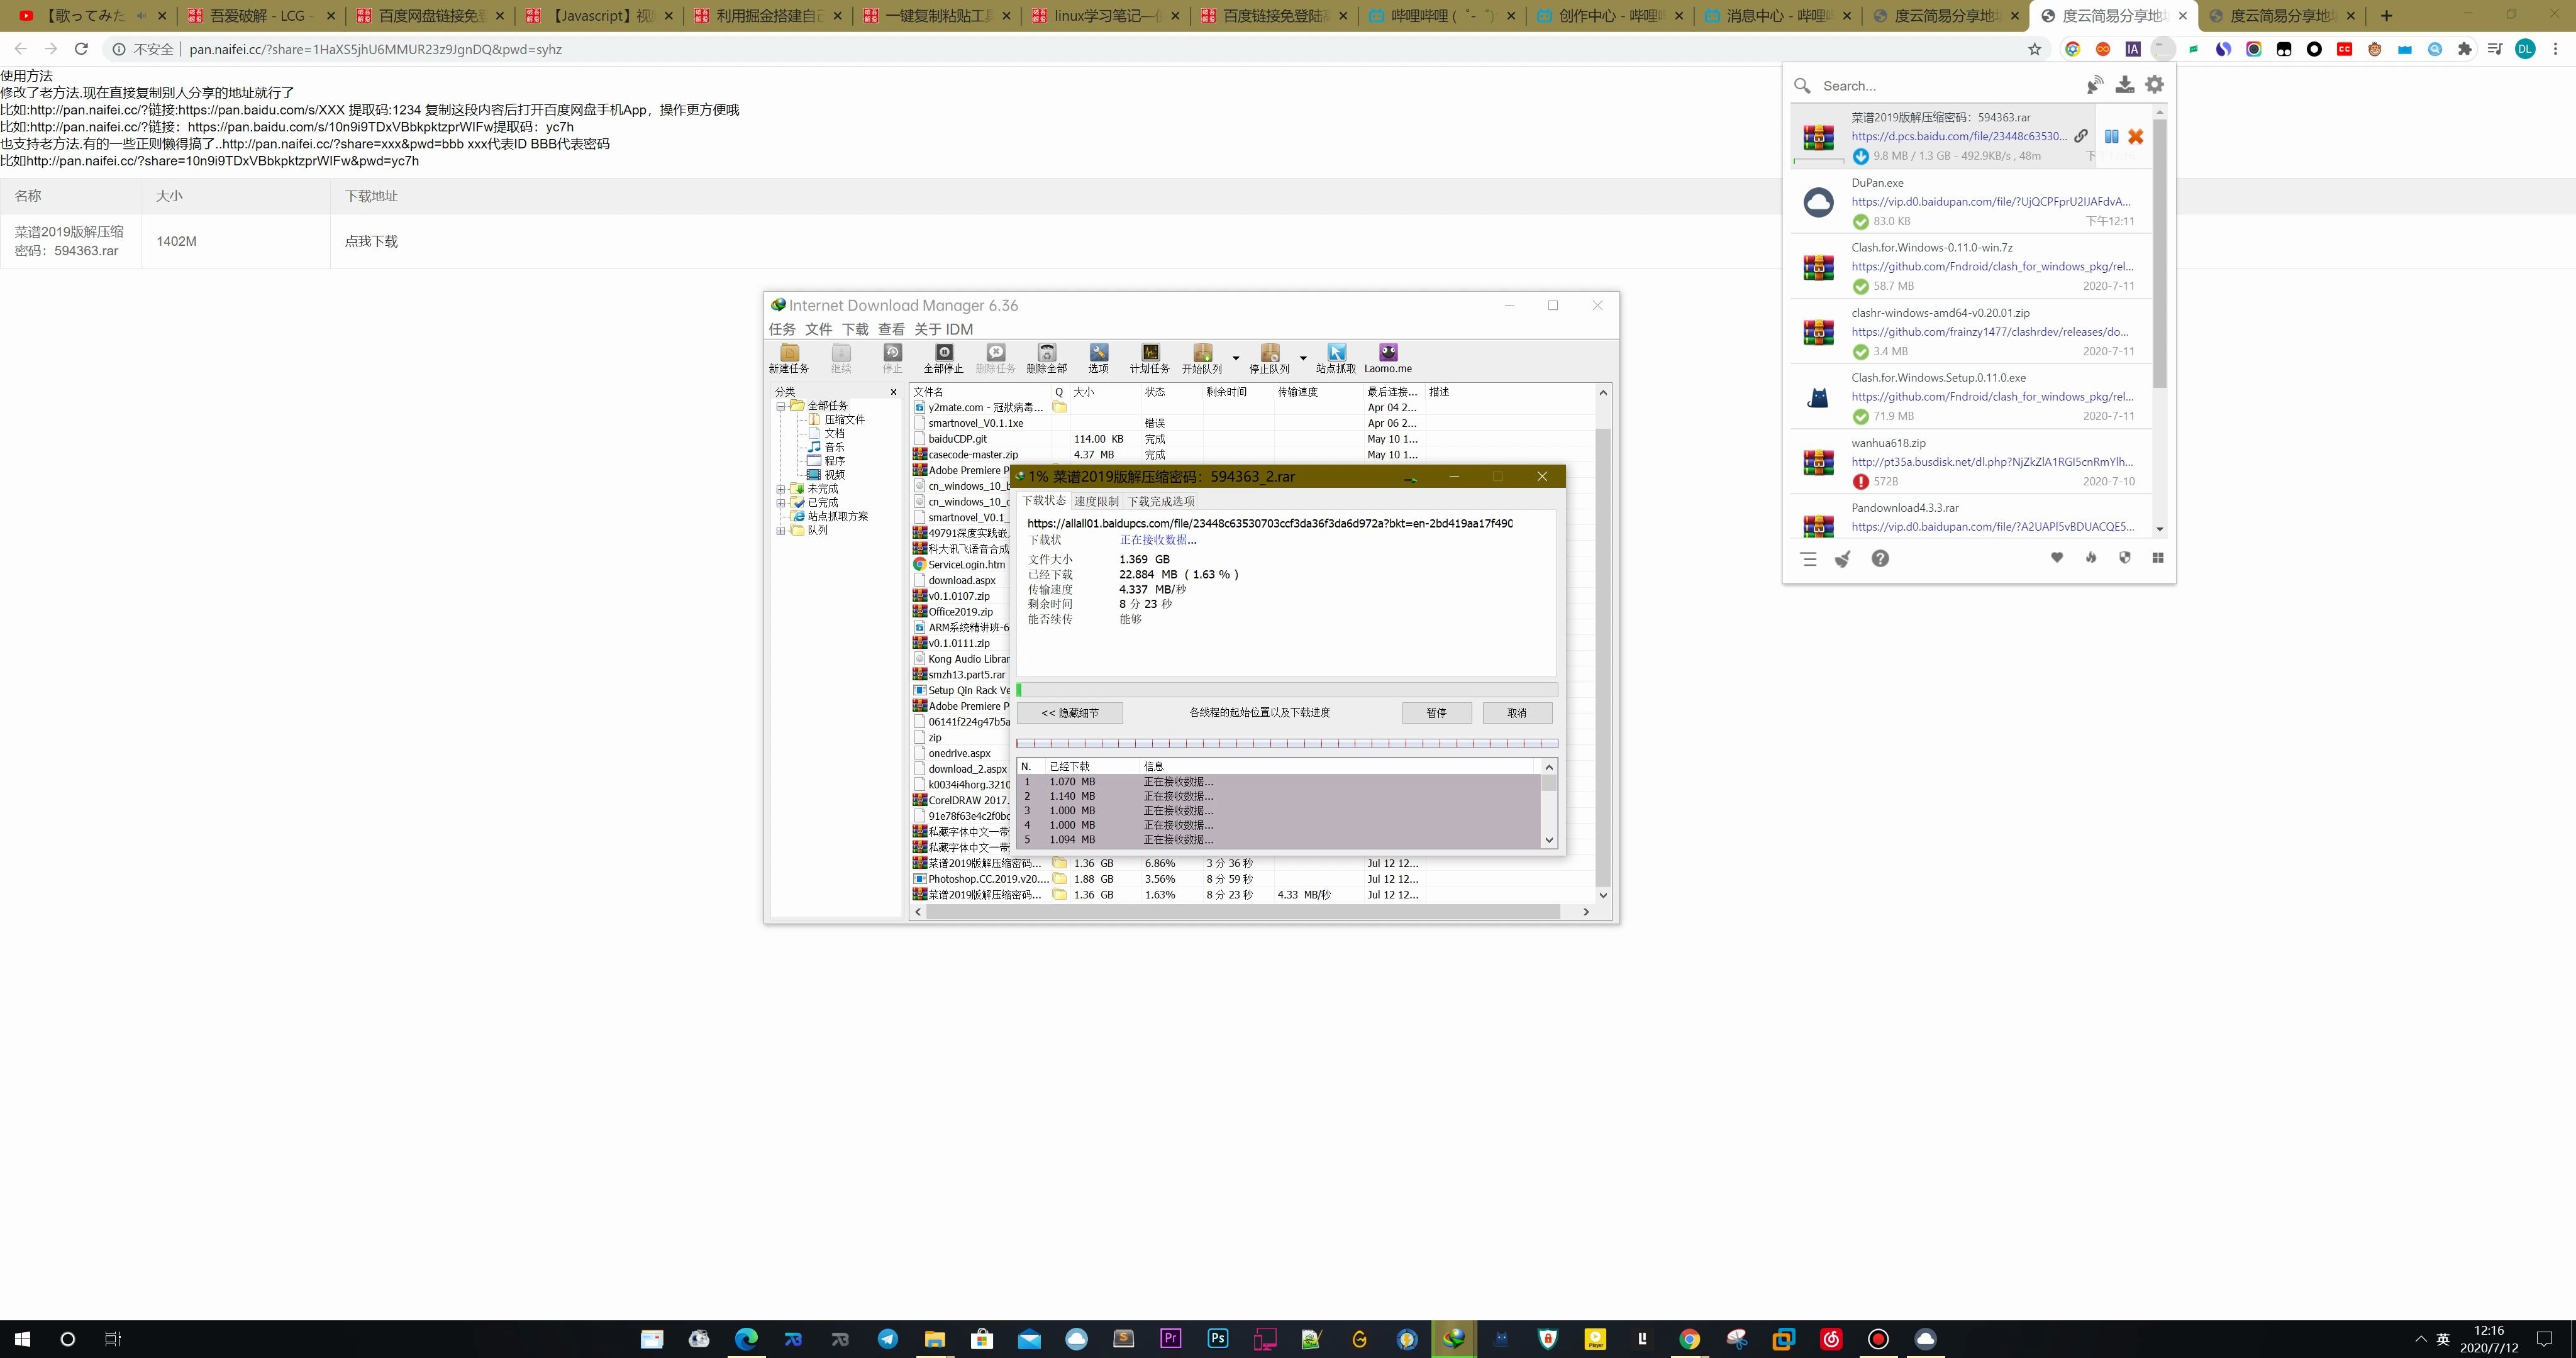Open IDM 计划任务 scheduler icon

point(1150,358)
